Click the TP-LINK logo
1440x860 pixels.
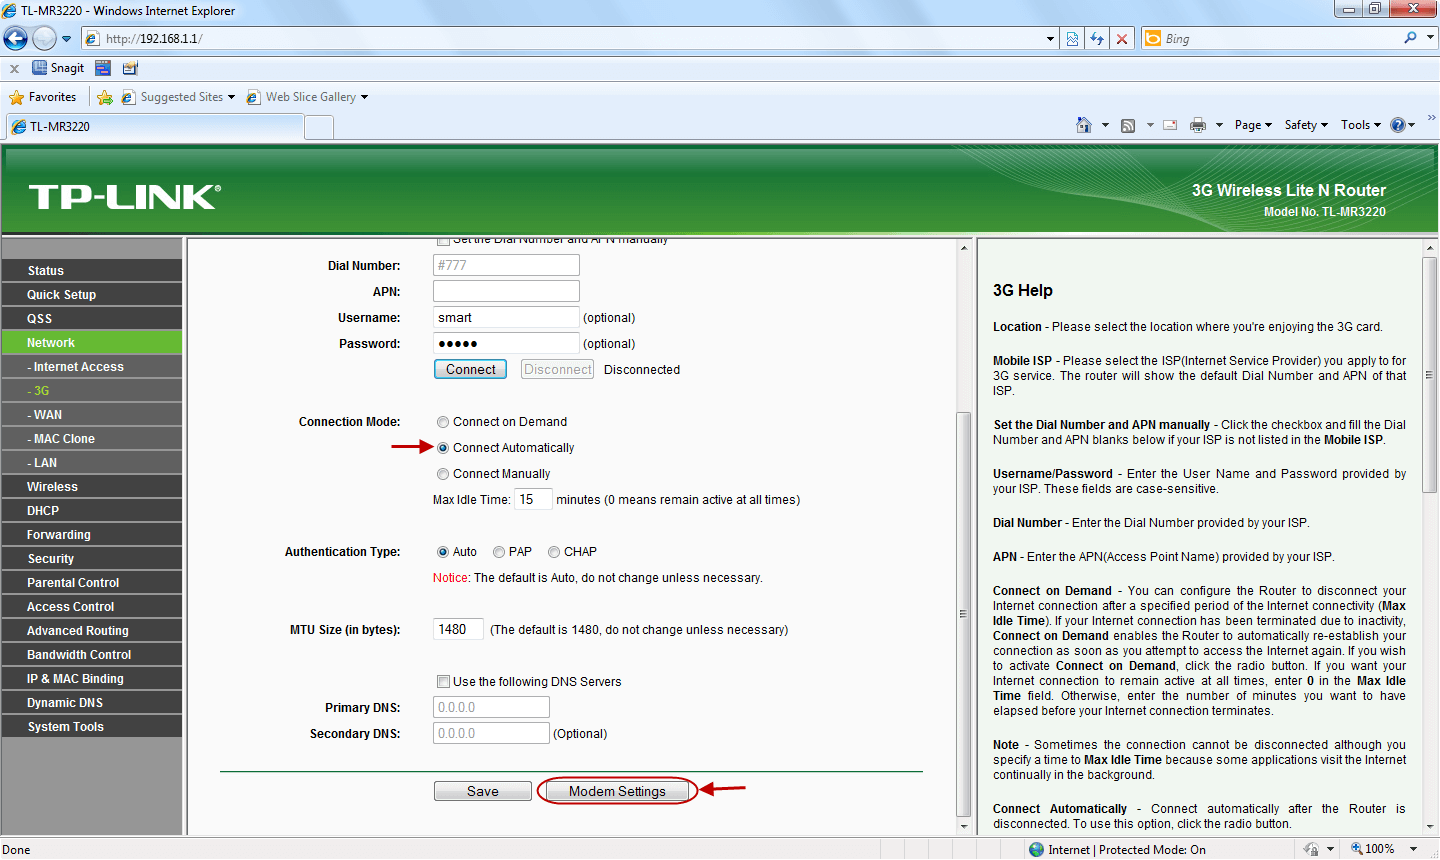125,196
